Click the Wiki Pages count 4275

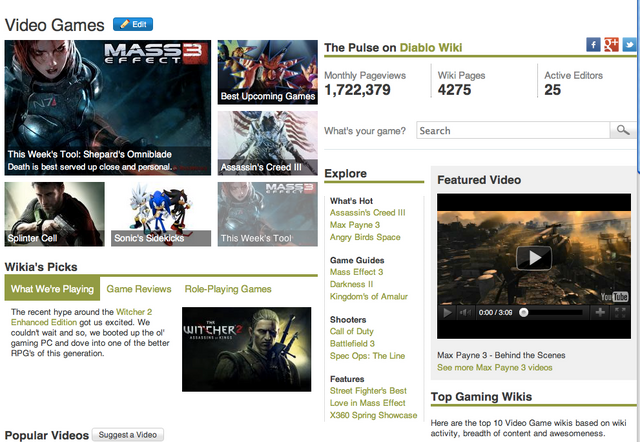pos(454,90)
